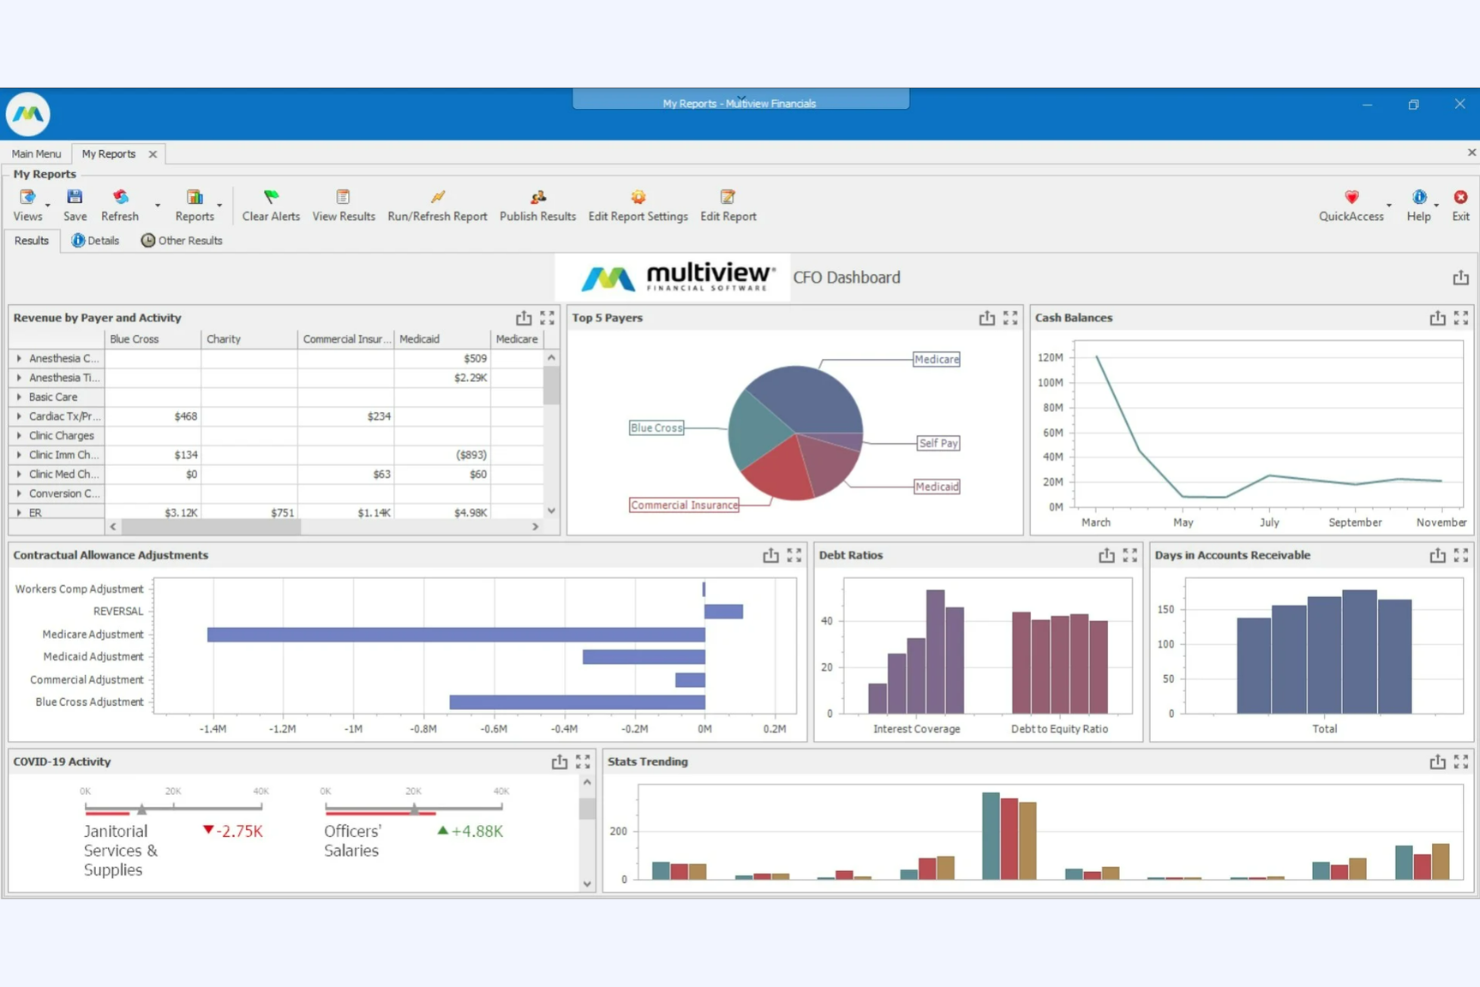Viewport: 1480px width, 987px height.
Task: Open Publish Results
Action: (538, 196)
